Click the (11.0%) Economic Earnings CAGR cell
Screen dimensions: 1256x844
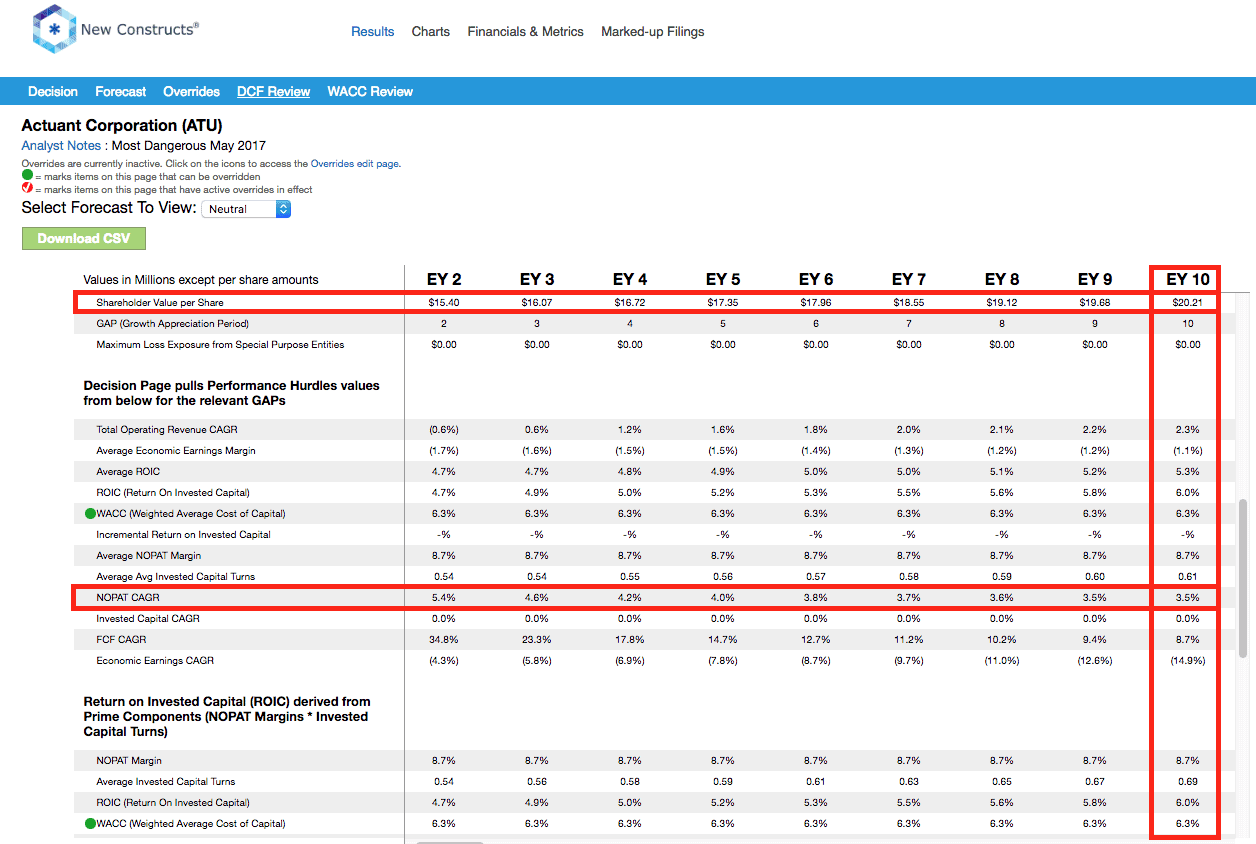point(1002,661)
